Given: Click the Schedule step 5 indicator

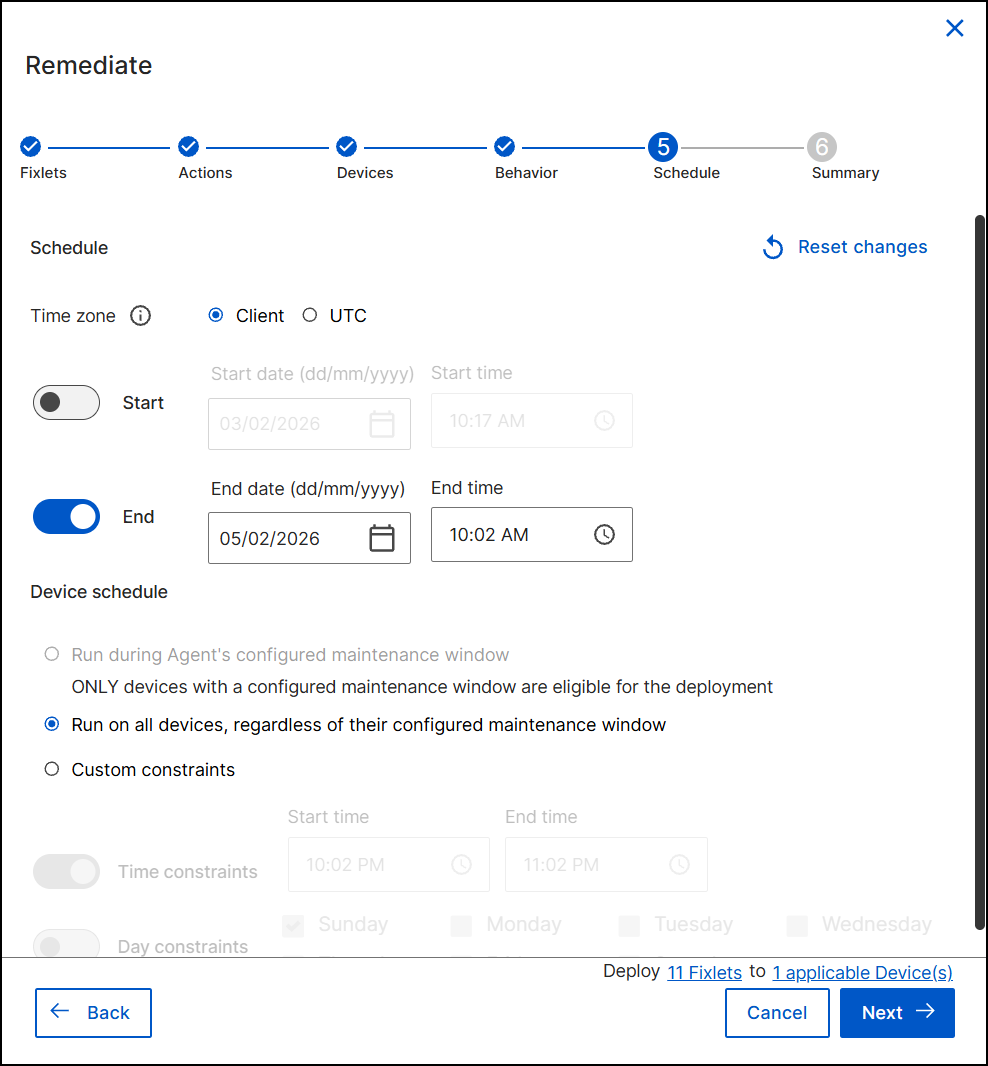Looking at the screenshot, I should 663,147.
